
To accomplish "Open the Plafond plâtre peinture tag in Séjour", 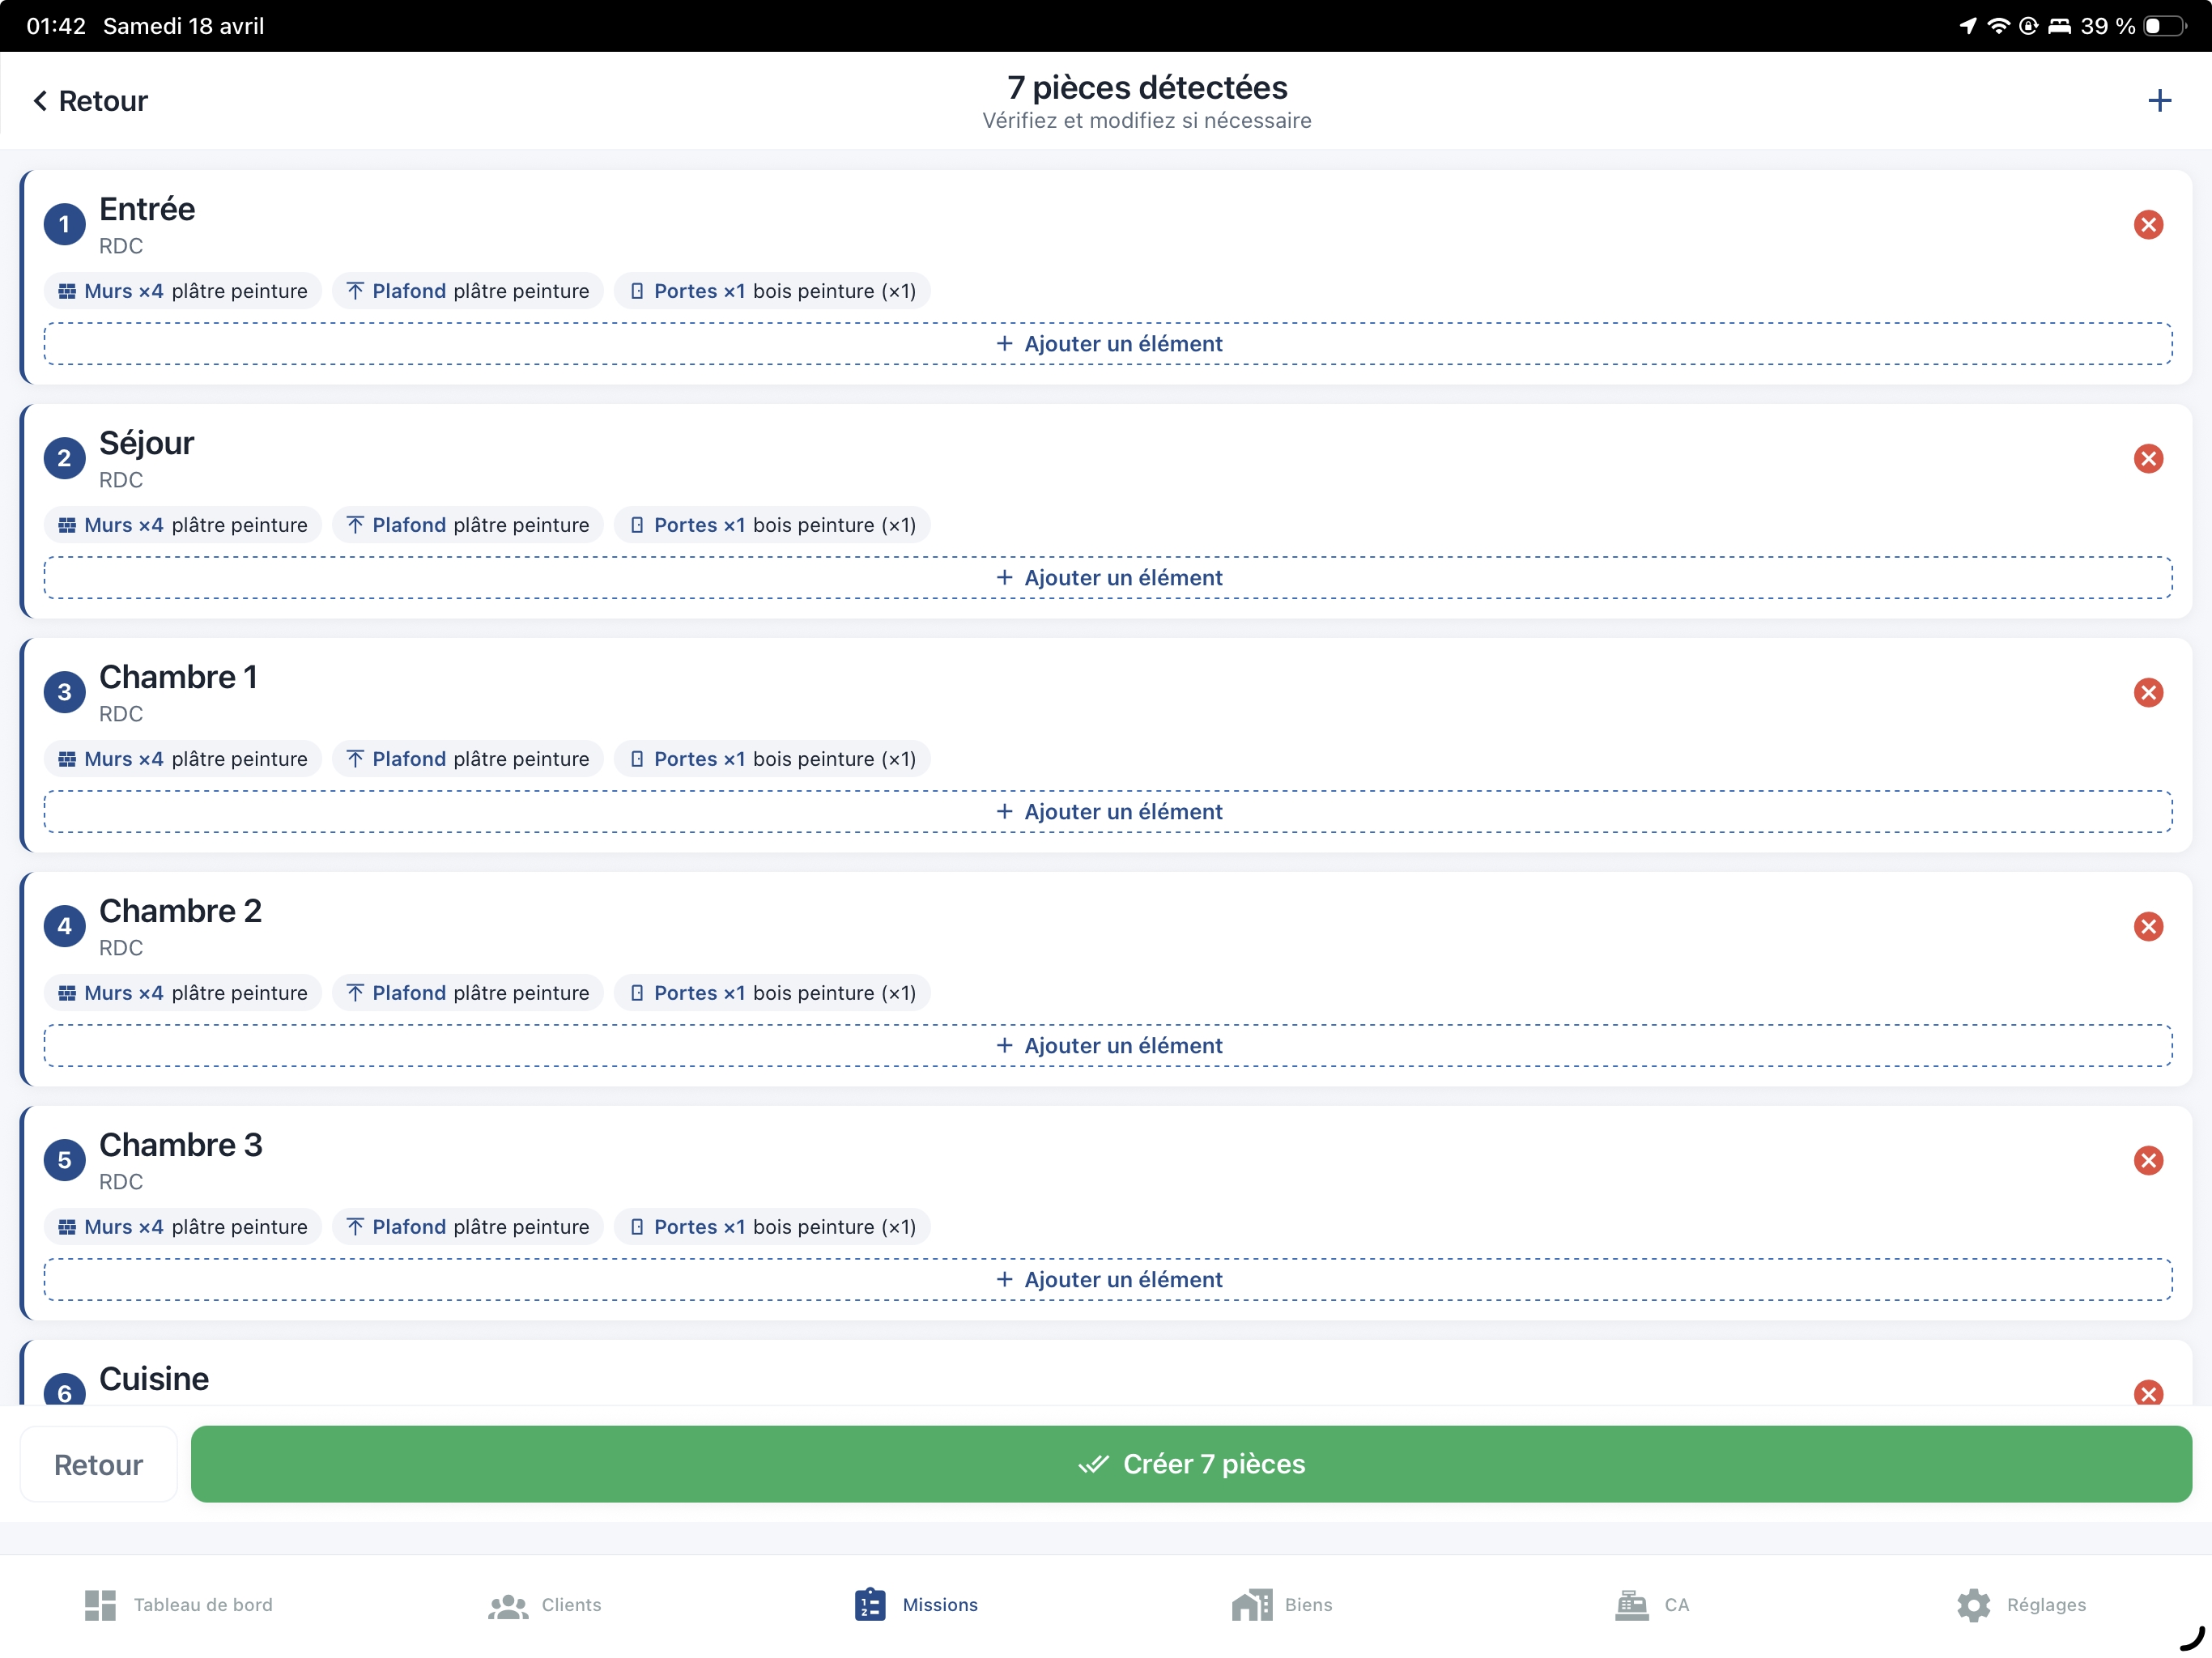I will pyautogui.click(x=468, y=524).
